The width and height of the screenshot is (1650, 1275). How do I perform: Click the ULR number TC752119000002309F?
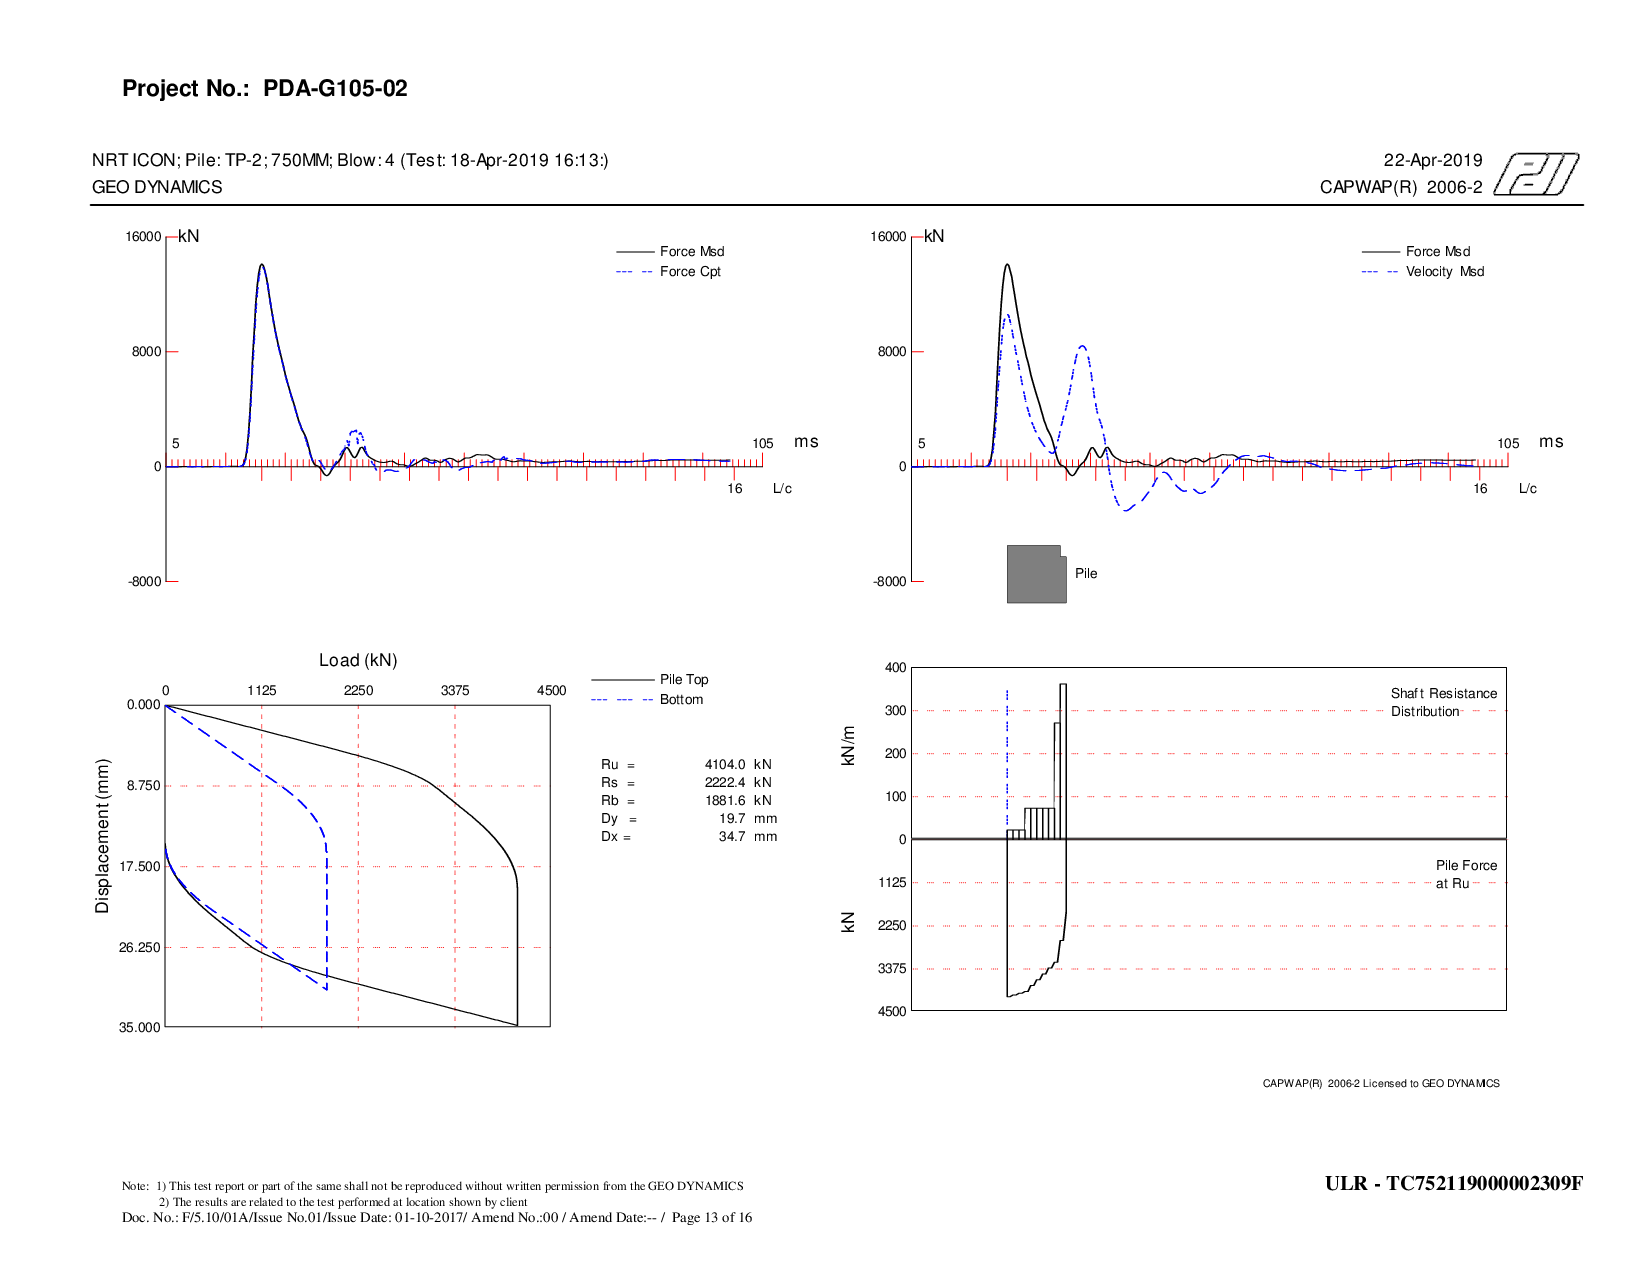coord(1453,1184)
